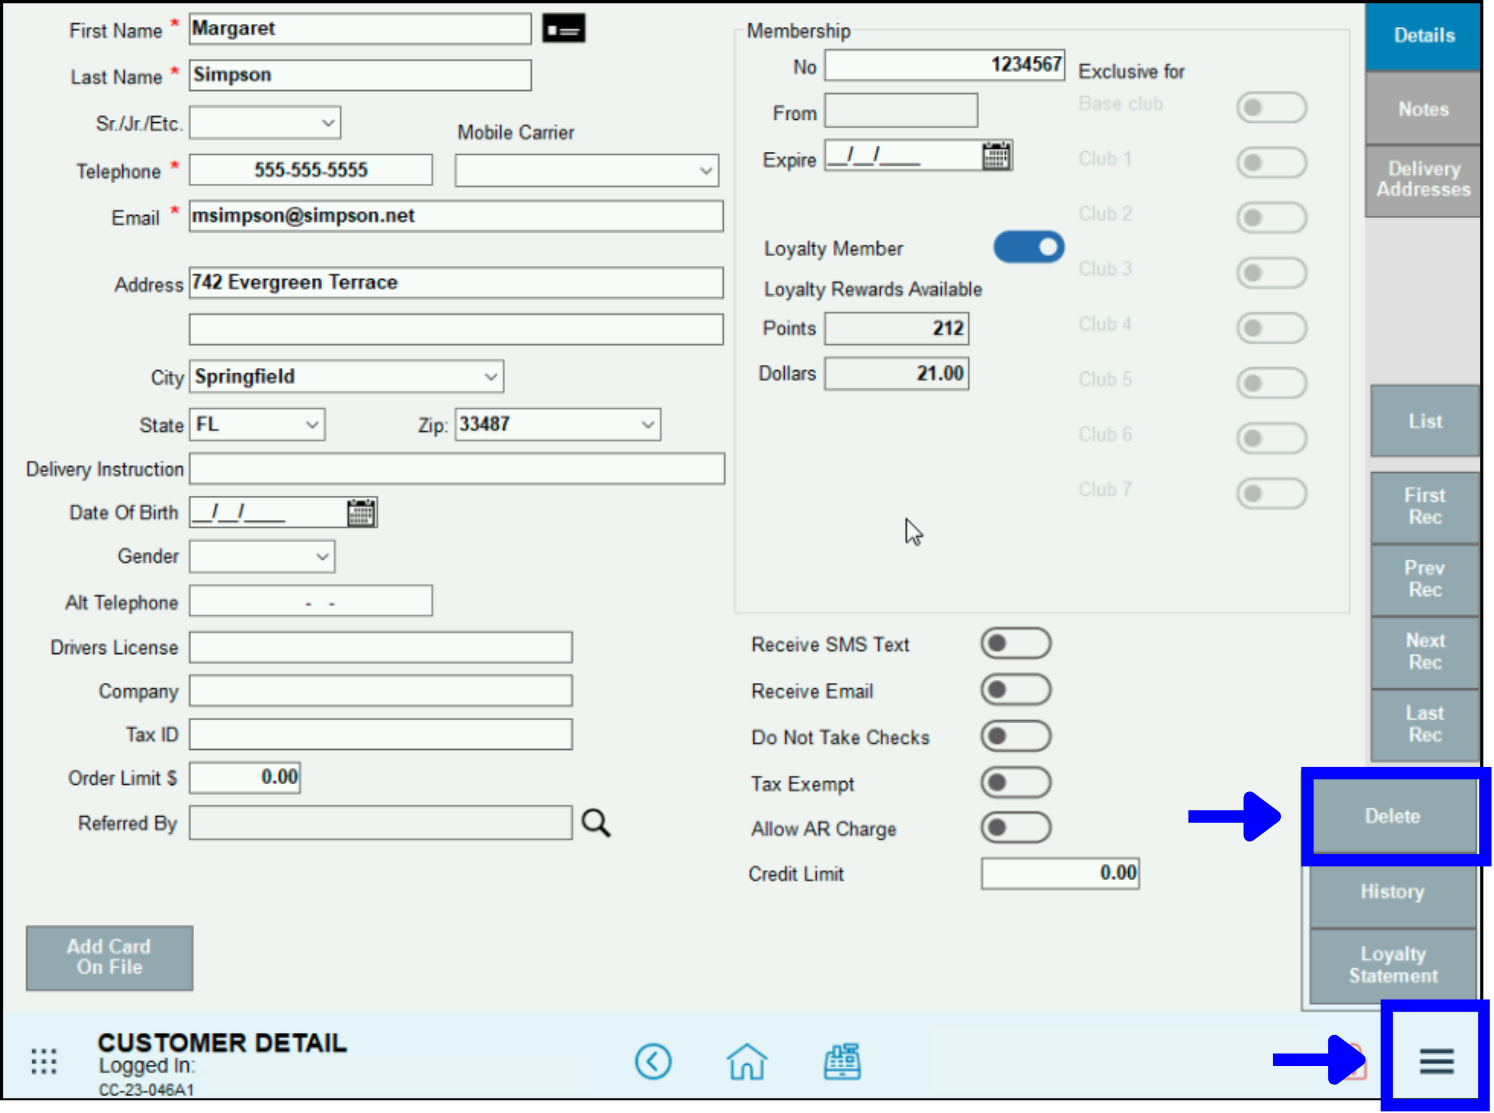
Task: Enable the Tax Exempt switch
Action: (1015, 783)
